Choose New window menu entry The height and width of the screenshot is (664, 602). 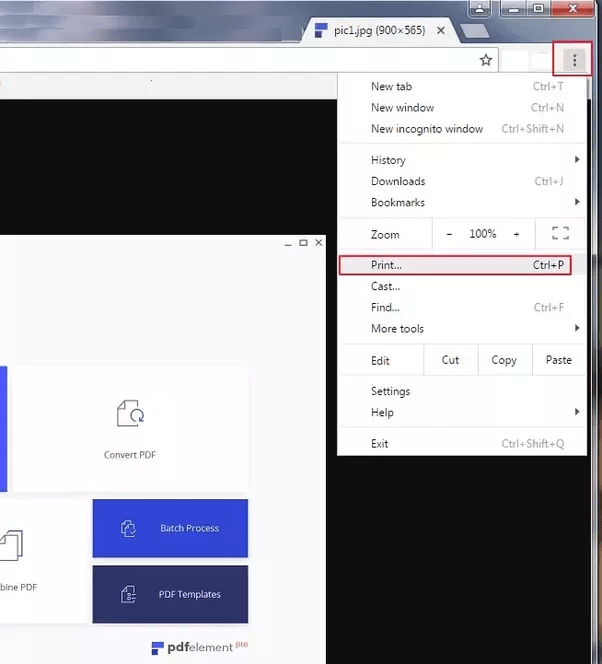tap(462, 108)
